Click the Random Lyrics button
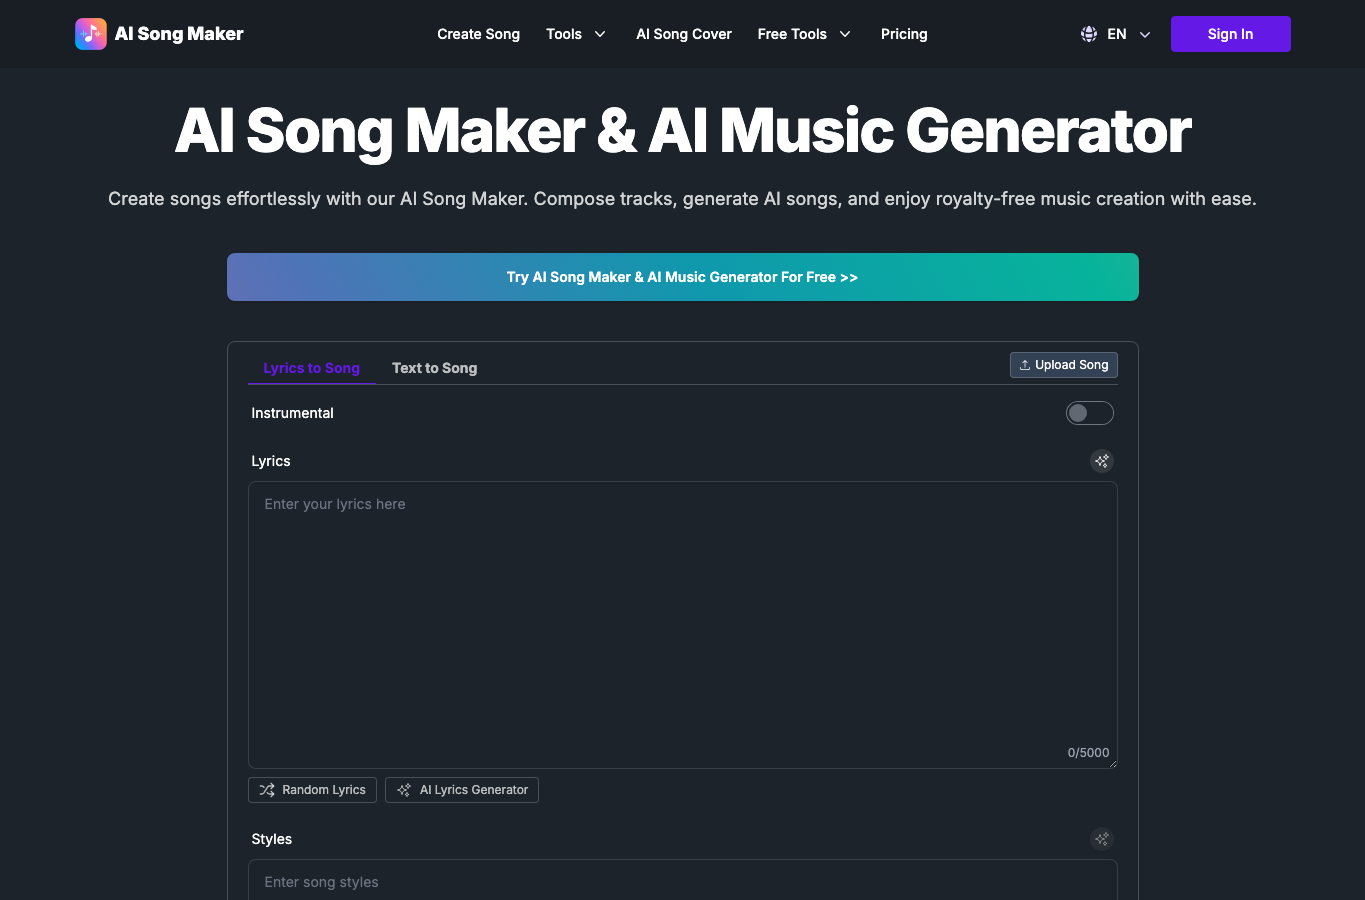This screenshot has width=1365, height=900. (x=312, y=790)
